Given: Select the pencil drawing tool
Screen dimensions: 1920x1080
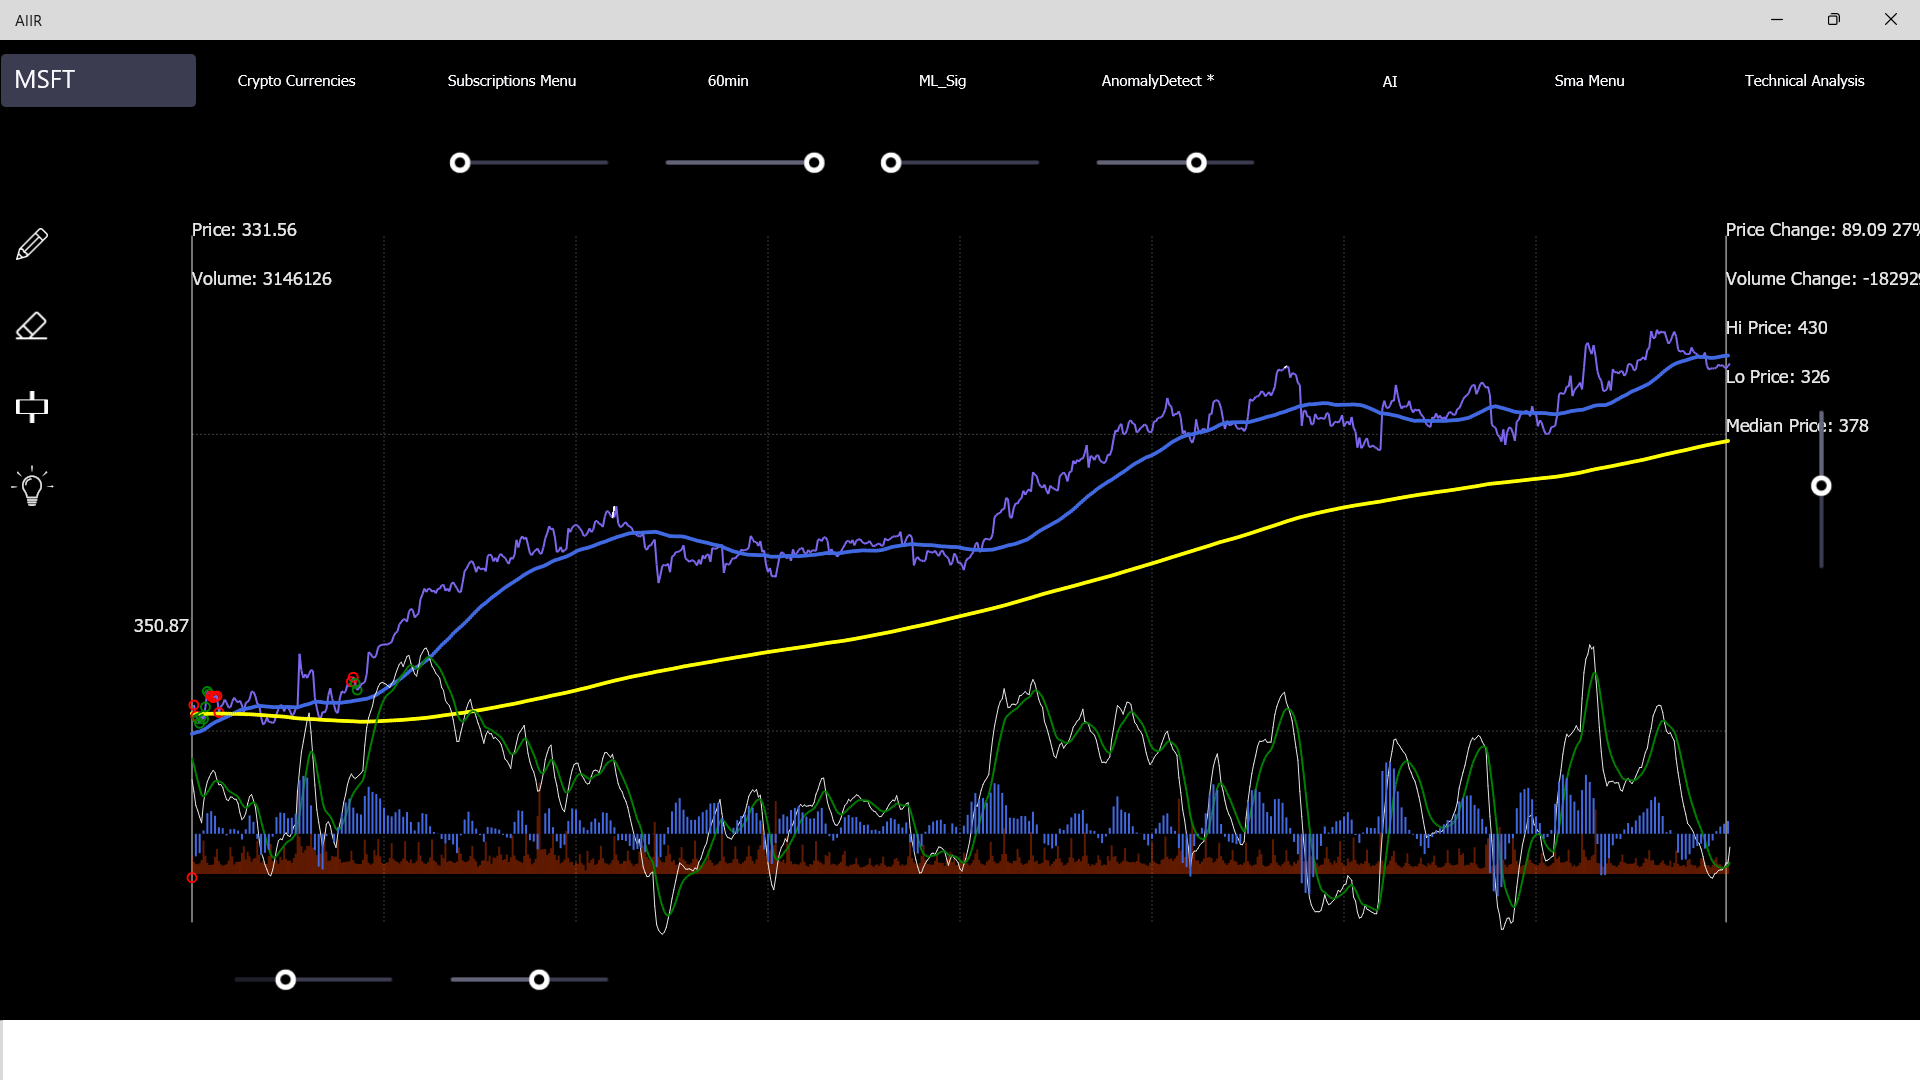Looking at the screenshot, I should (x=32, y=244).
